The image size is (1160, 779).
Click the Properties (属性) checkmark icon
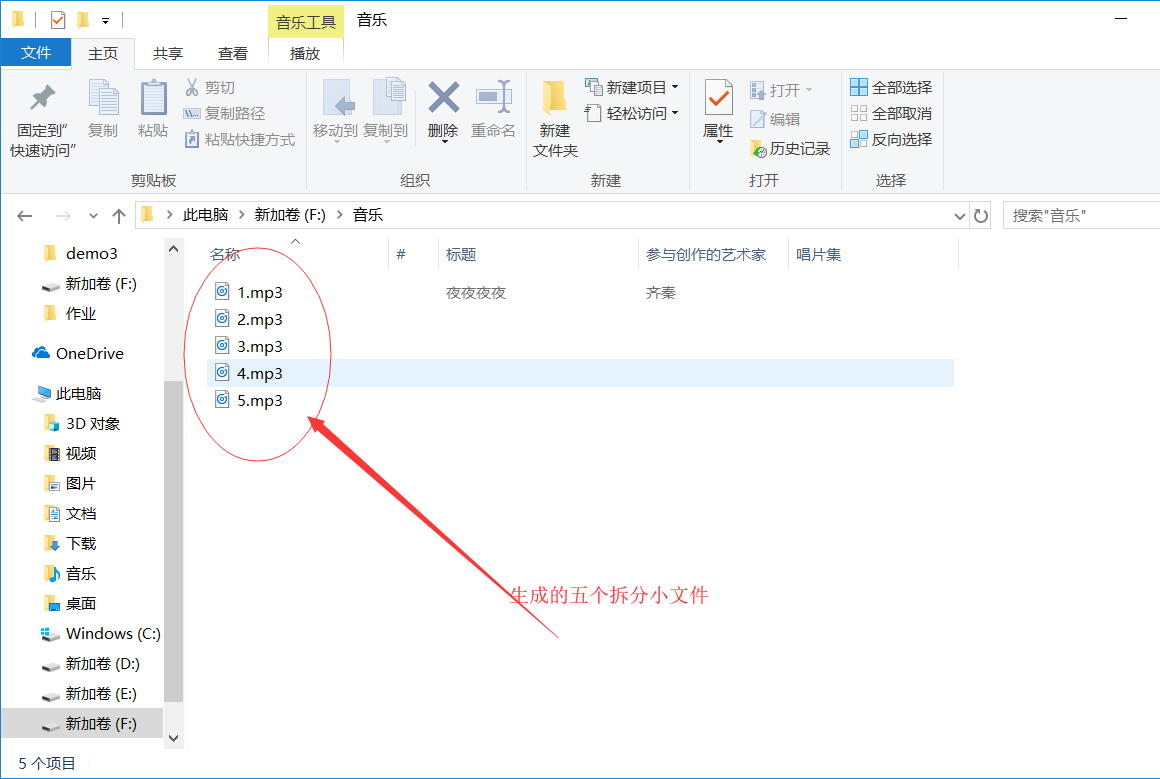[718, 97]
